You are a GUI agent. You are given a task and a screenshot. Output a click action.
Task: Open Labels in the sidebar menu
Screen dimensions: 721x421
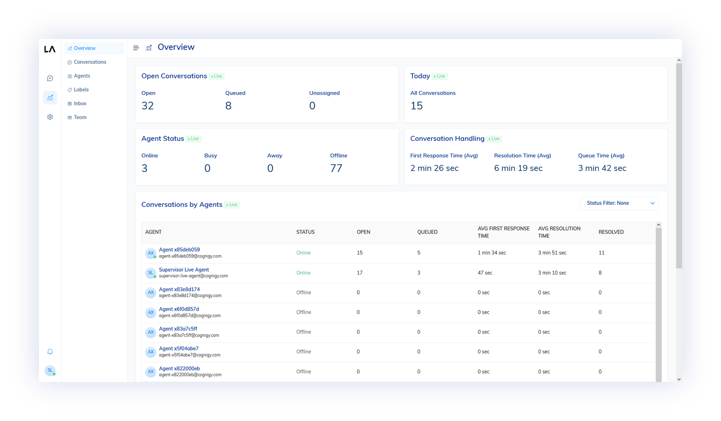(x=94, y=90)
